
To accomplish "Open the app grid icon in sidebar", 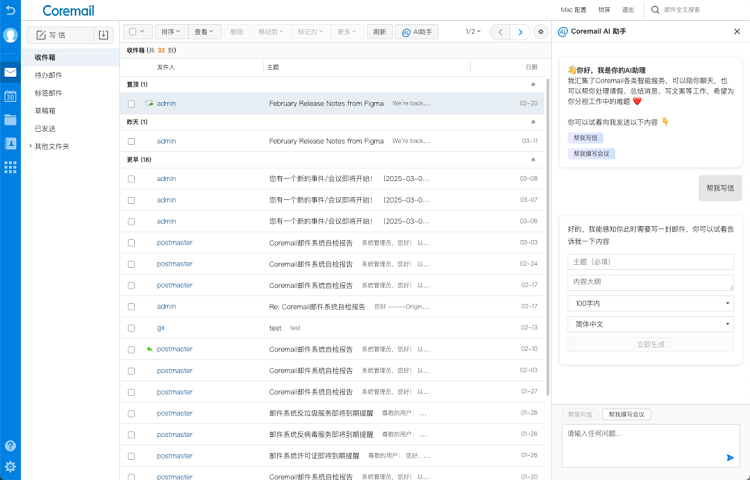I will point(10,167).
